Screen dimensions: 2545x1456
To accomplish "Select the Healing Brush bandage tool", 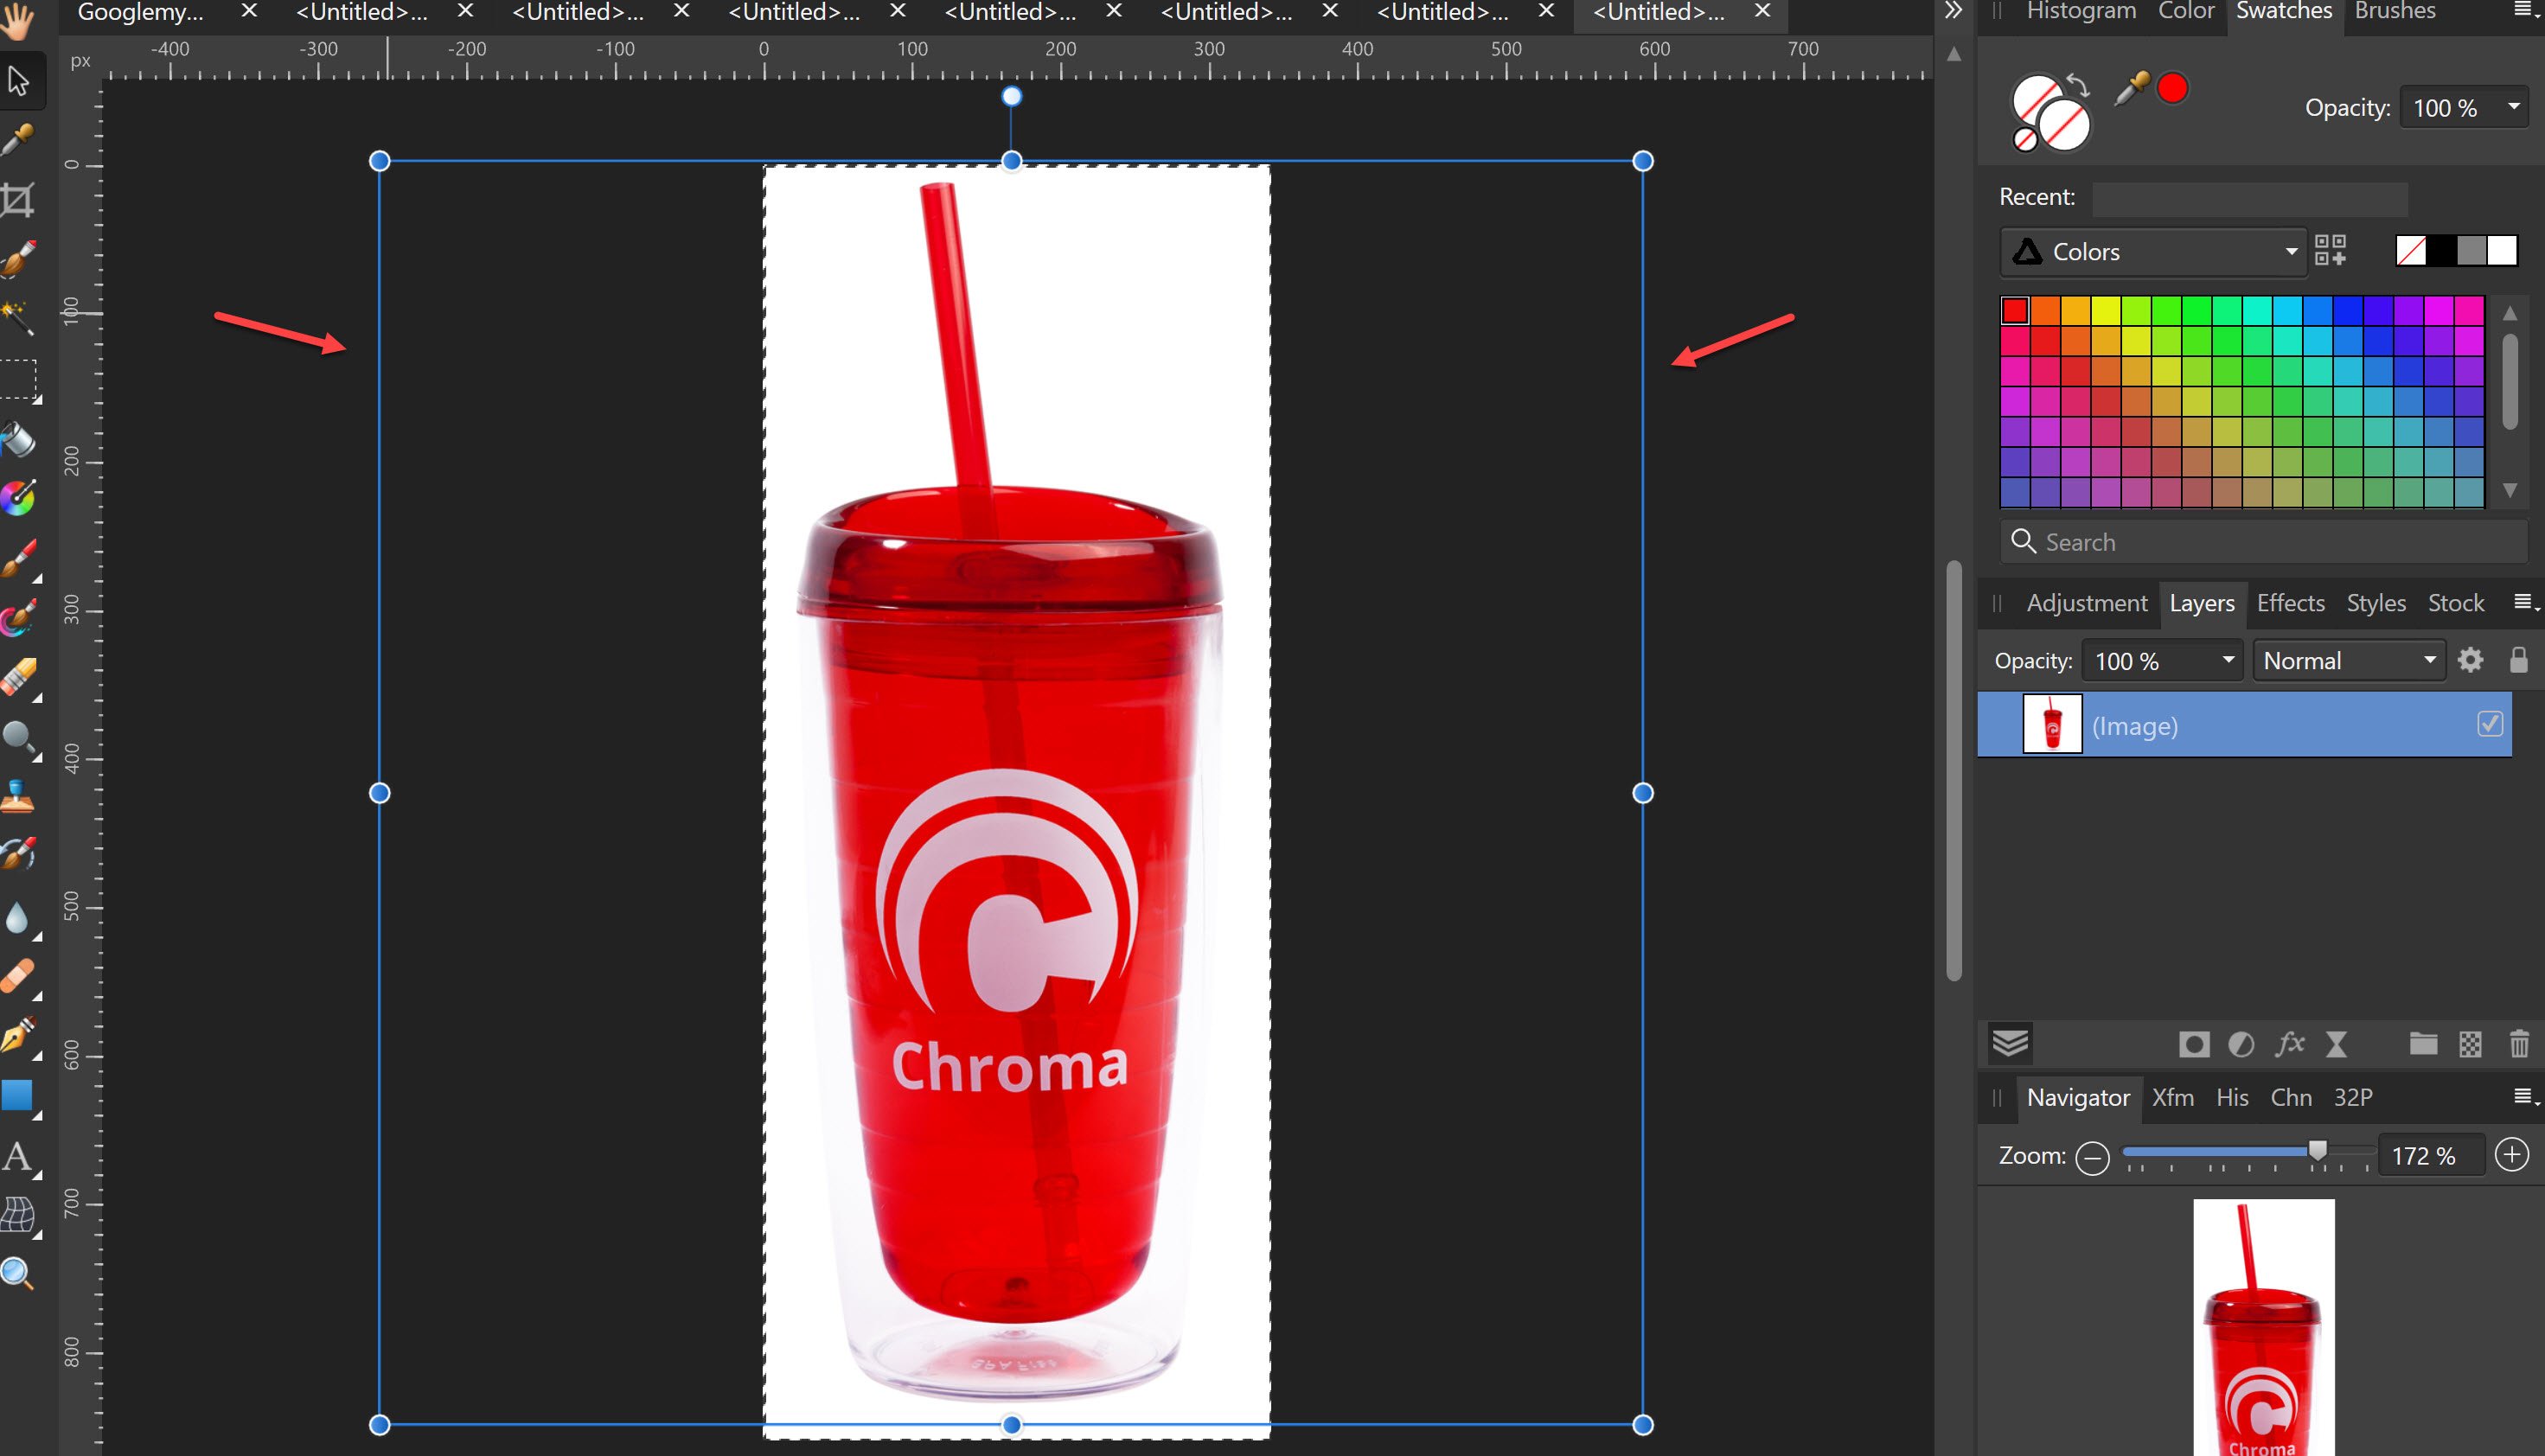I will [x=18, y=976].
